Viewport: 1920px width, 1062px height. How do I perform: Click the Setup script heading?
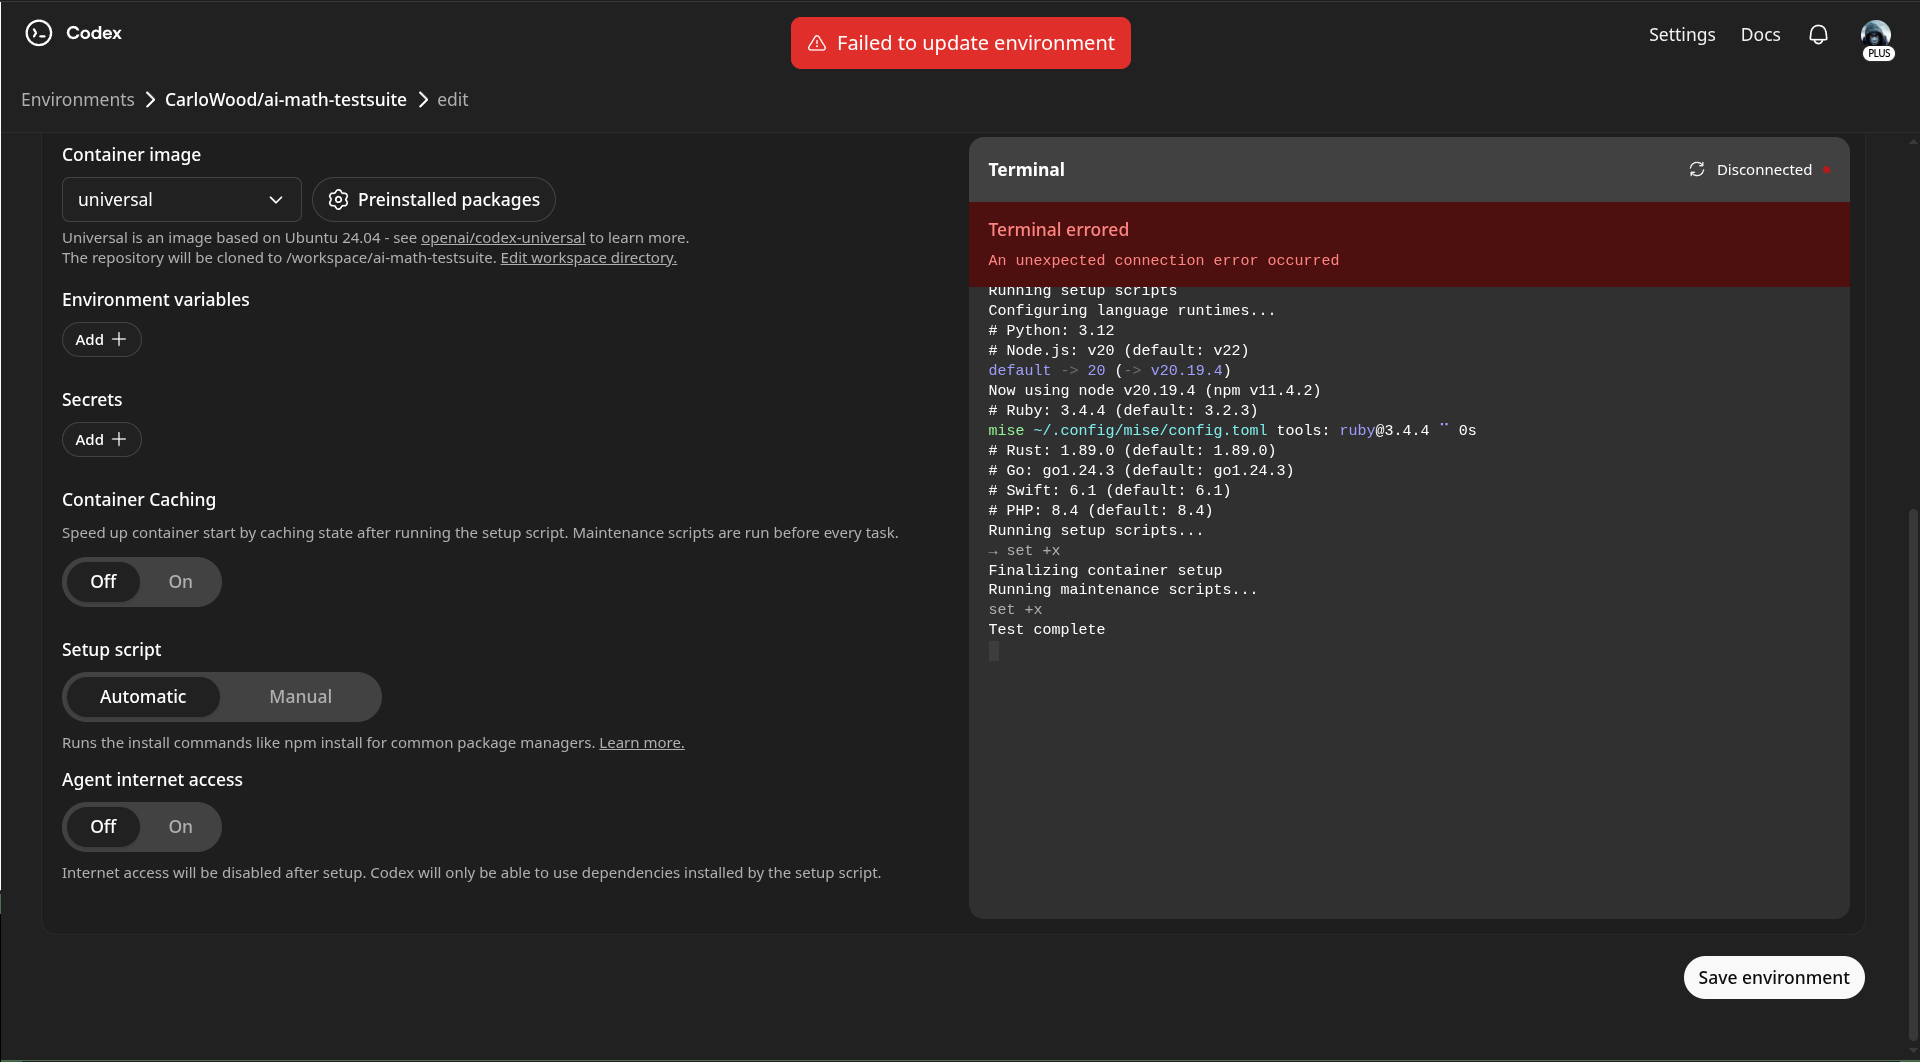click(x=111, y=650)
